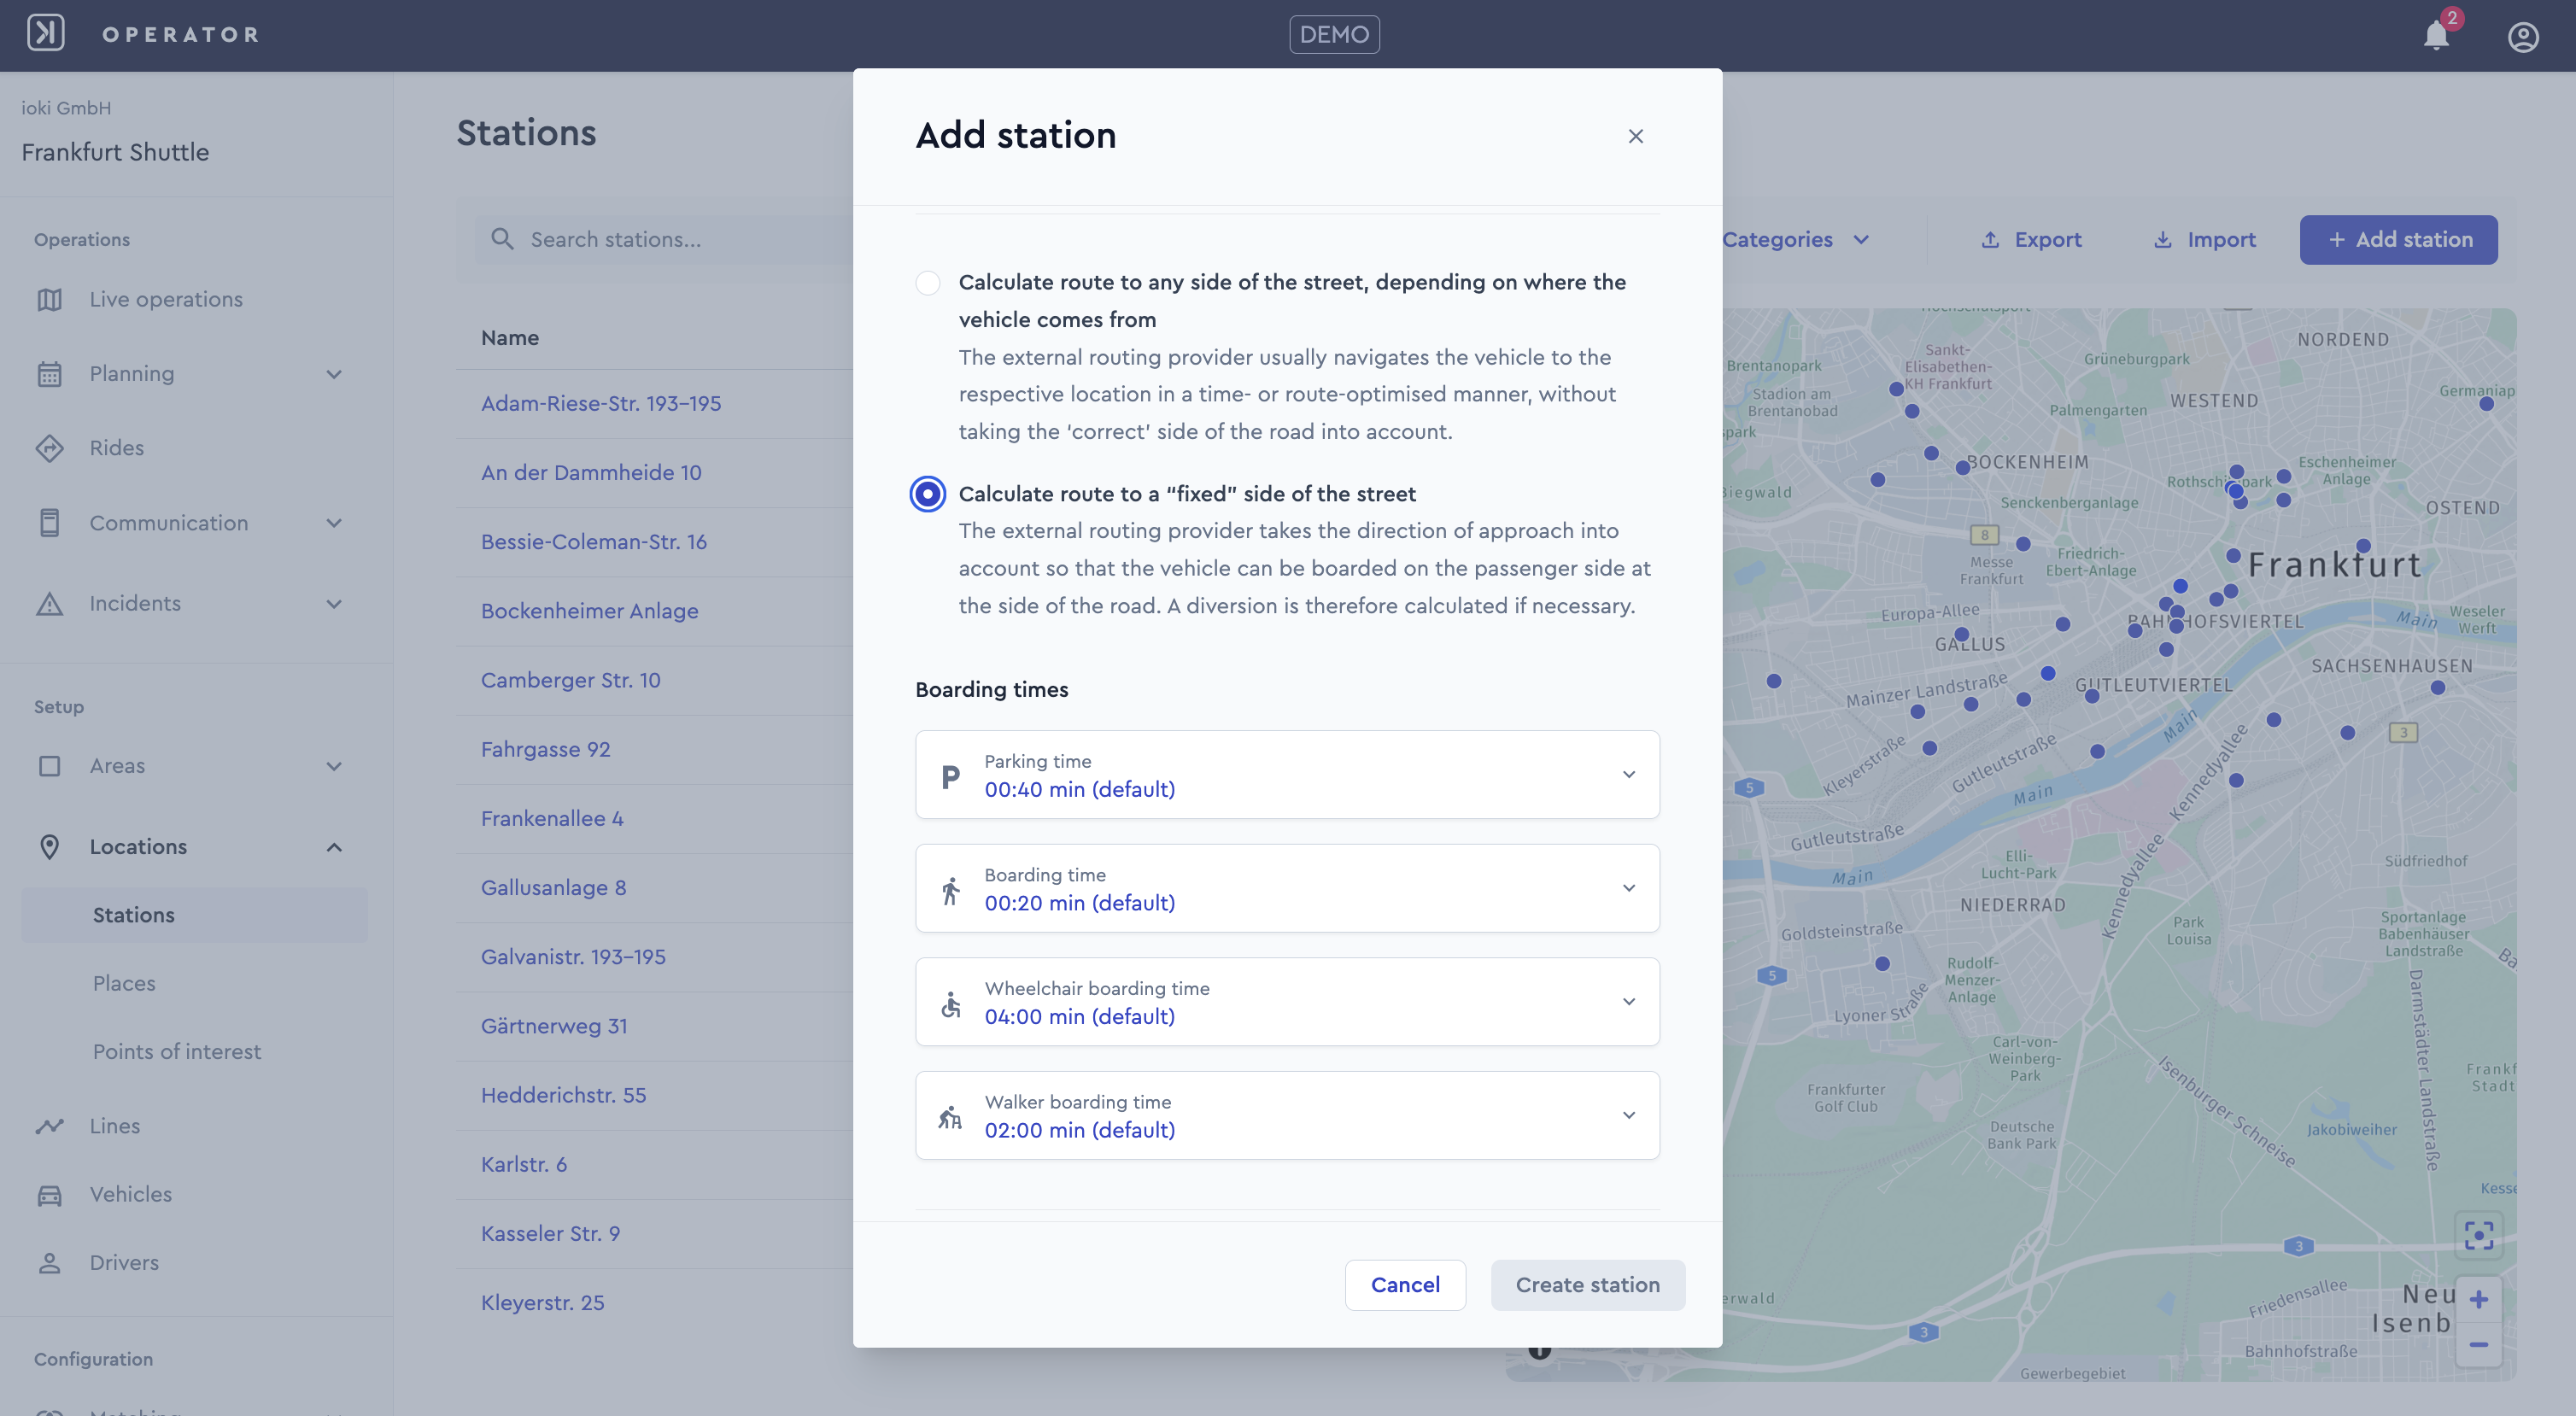Click the Planning calendar icon

click(x=49, y=374)
